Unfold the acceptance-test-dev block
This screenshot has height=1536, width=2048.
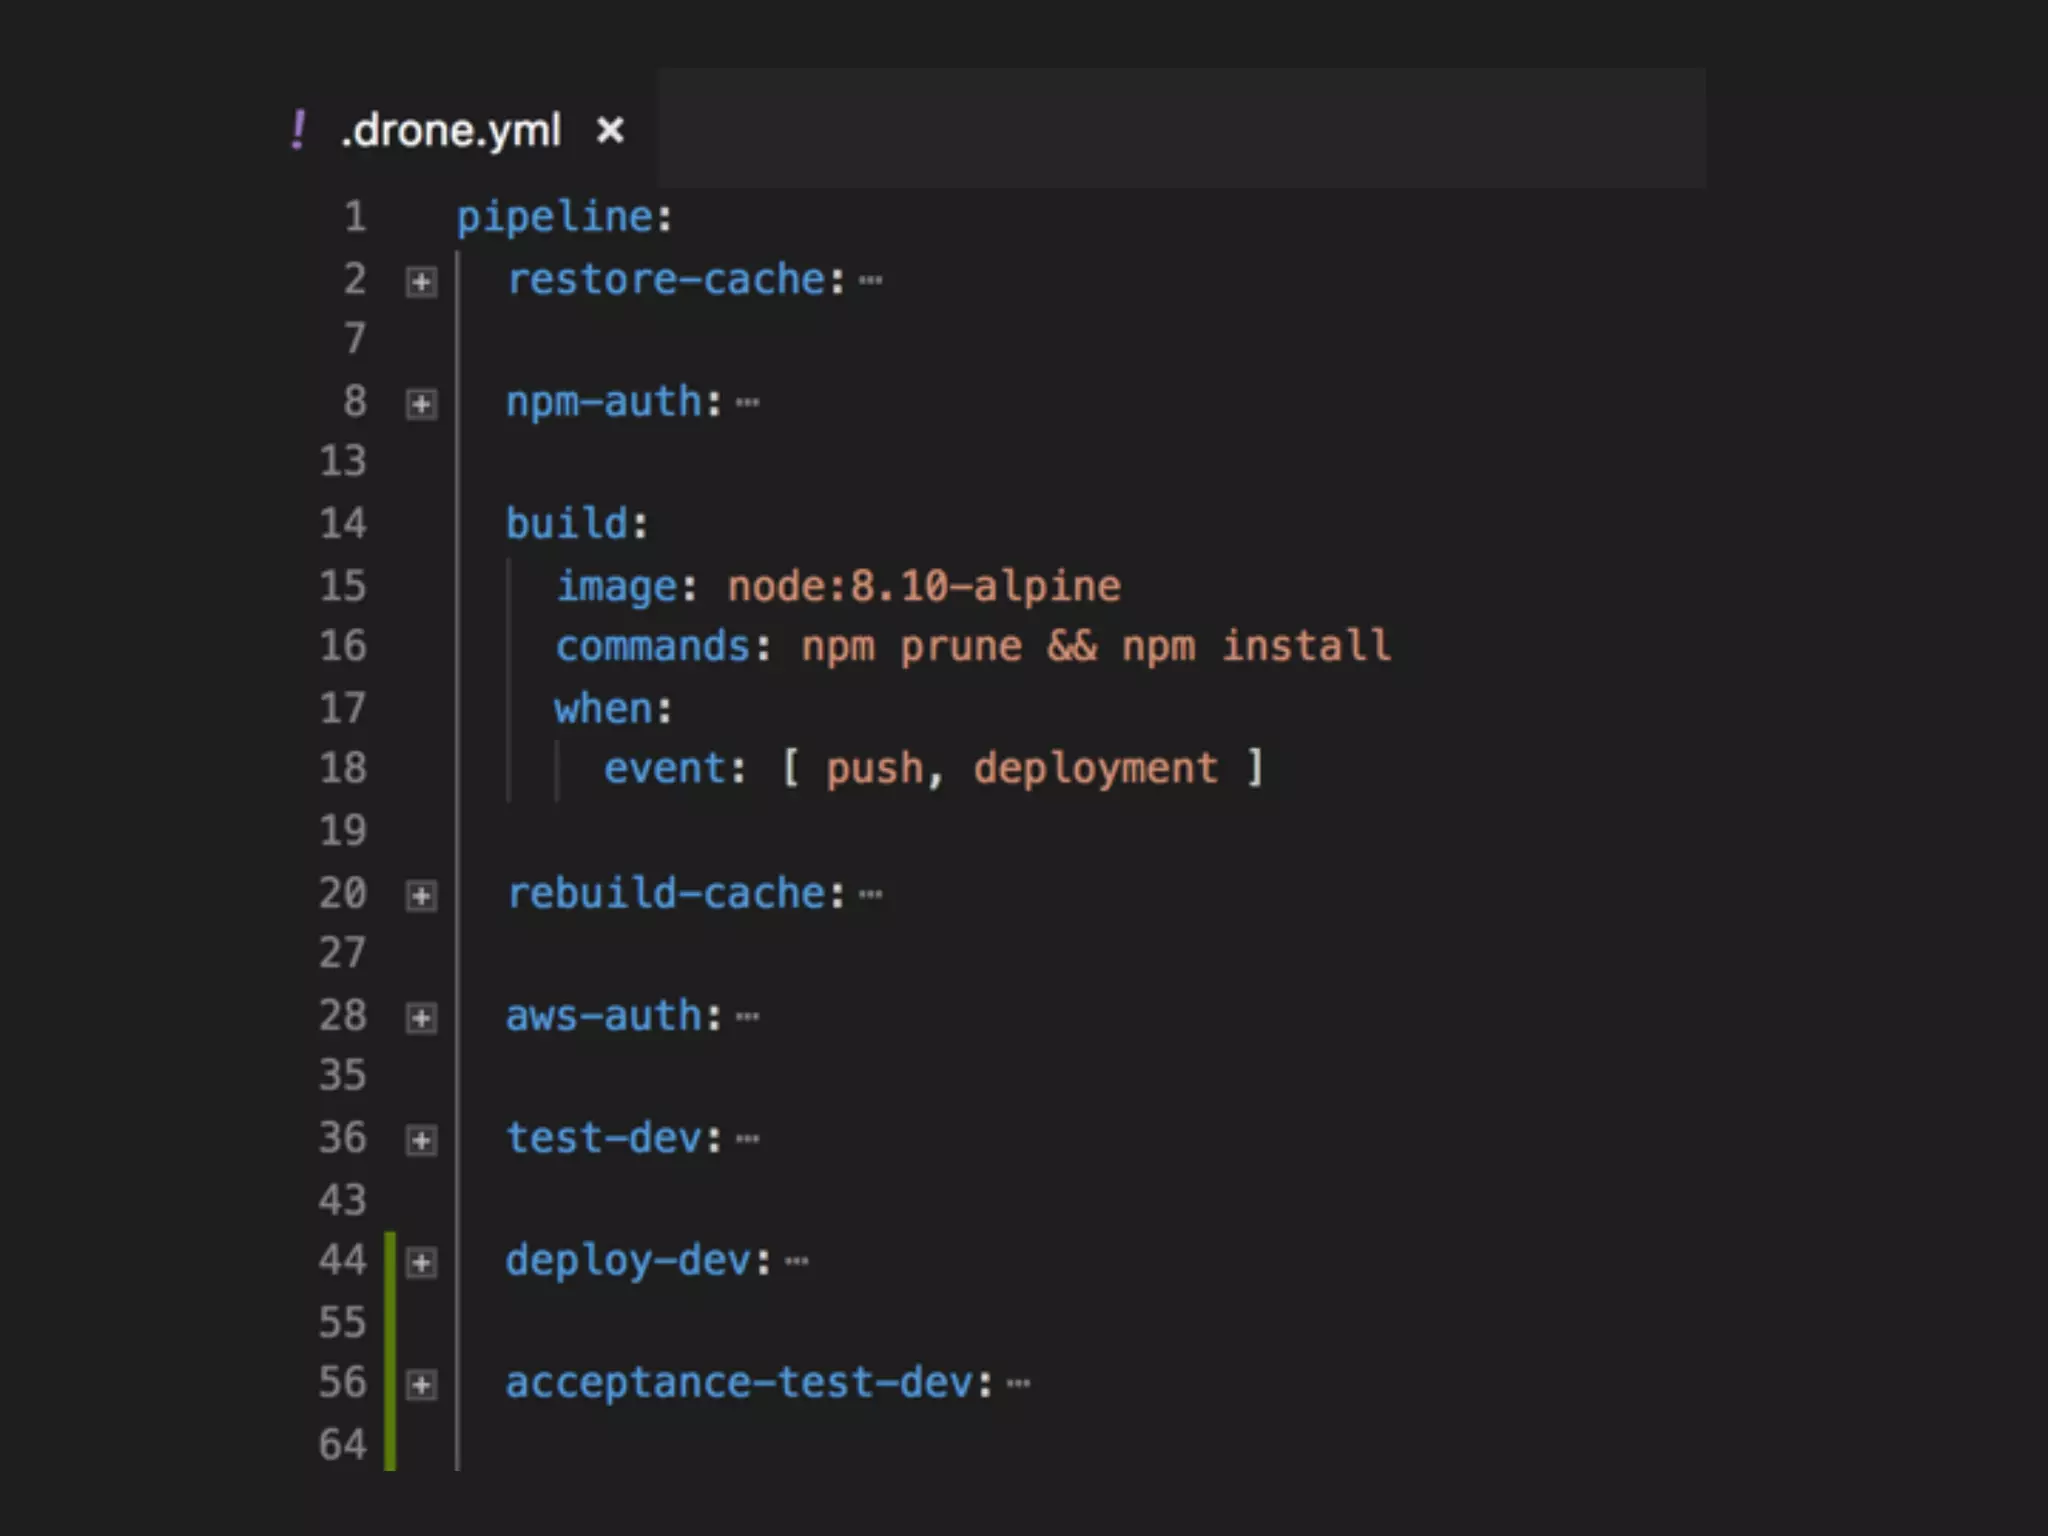point(421,1385)
